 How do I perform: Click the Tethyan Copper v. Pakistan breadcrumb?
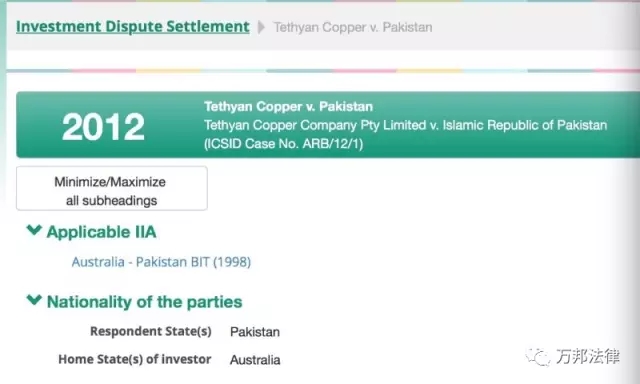click(x=353, y=27)
